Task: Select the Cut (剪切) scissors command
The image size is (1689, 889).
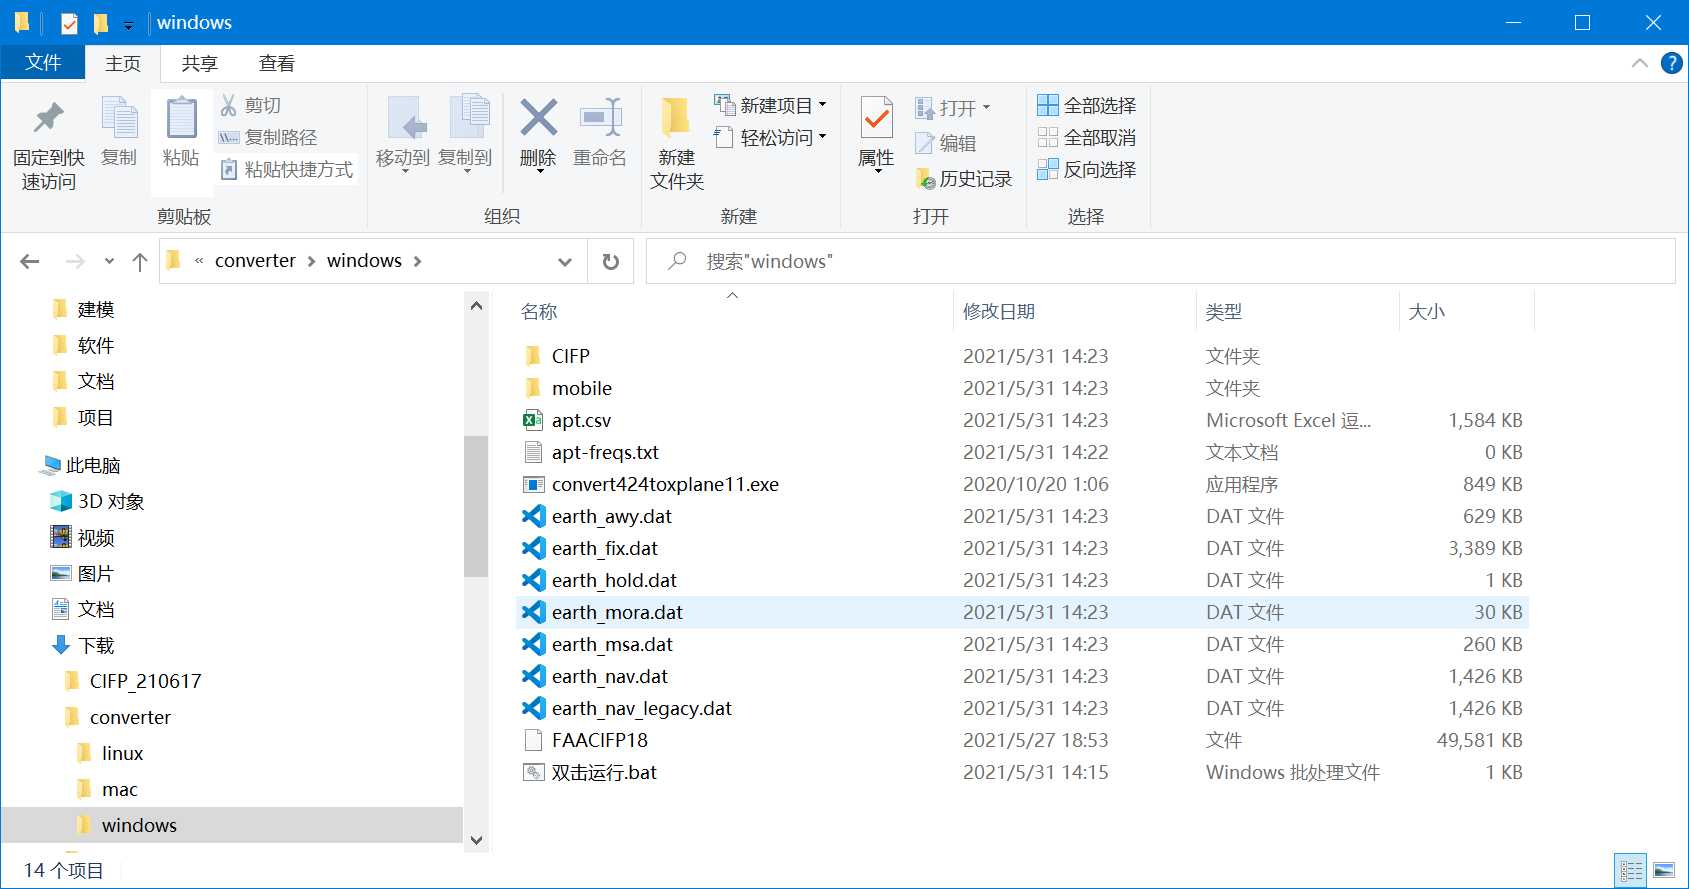Action: [251, 105]
